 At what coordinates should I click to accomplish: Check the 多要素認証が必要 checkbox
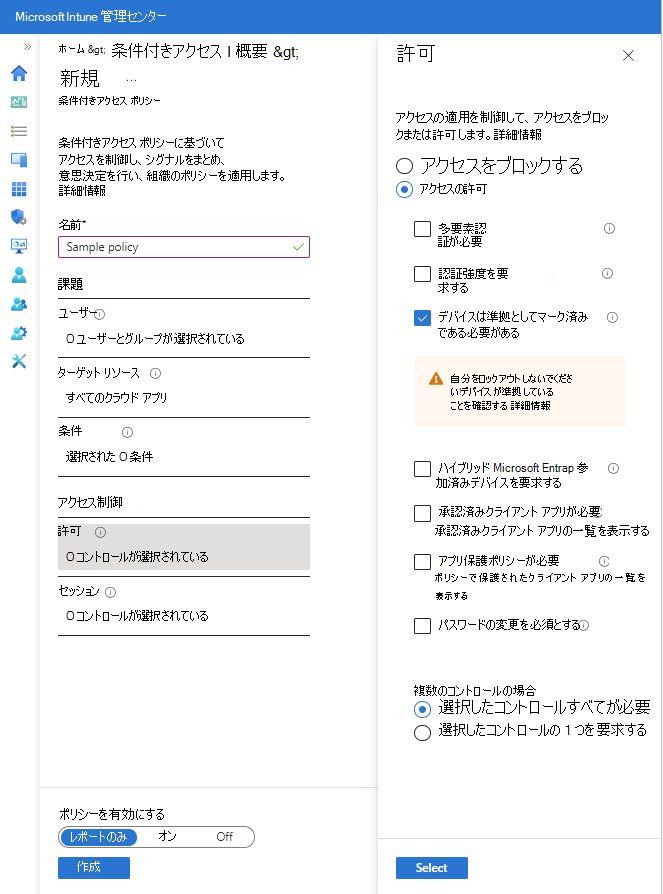click(x=422, y=229)
